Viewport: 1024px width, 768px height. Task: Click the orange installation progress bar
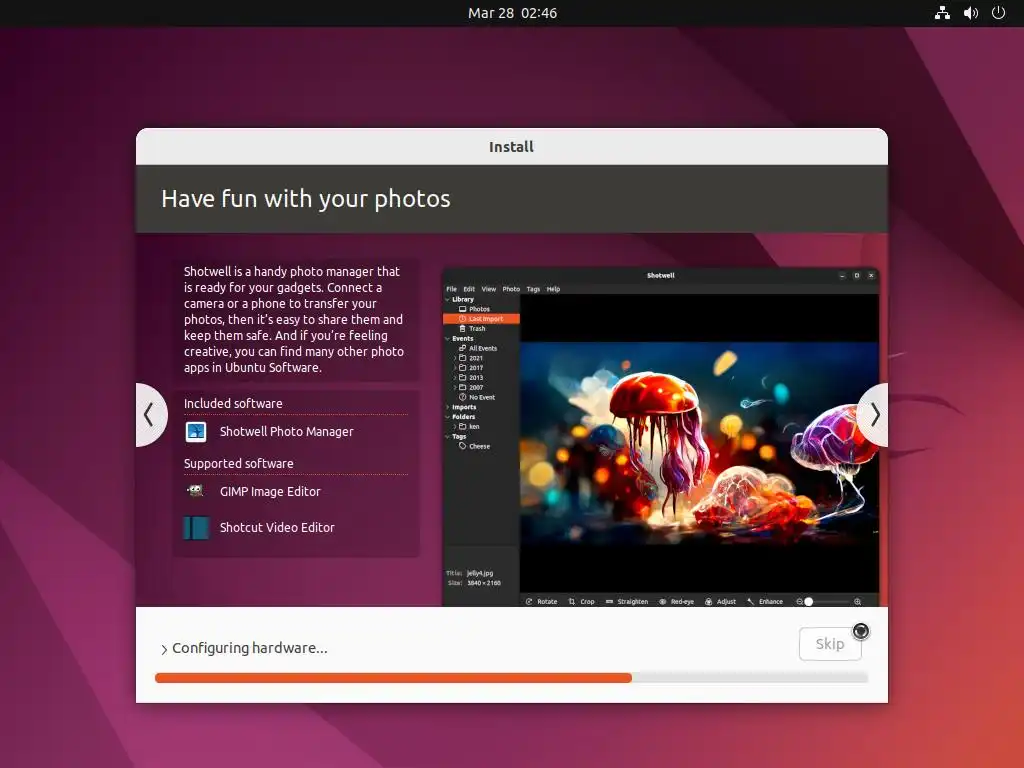pos(393,678)
